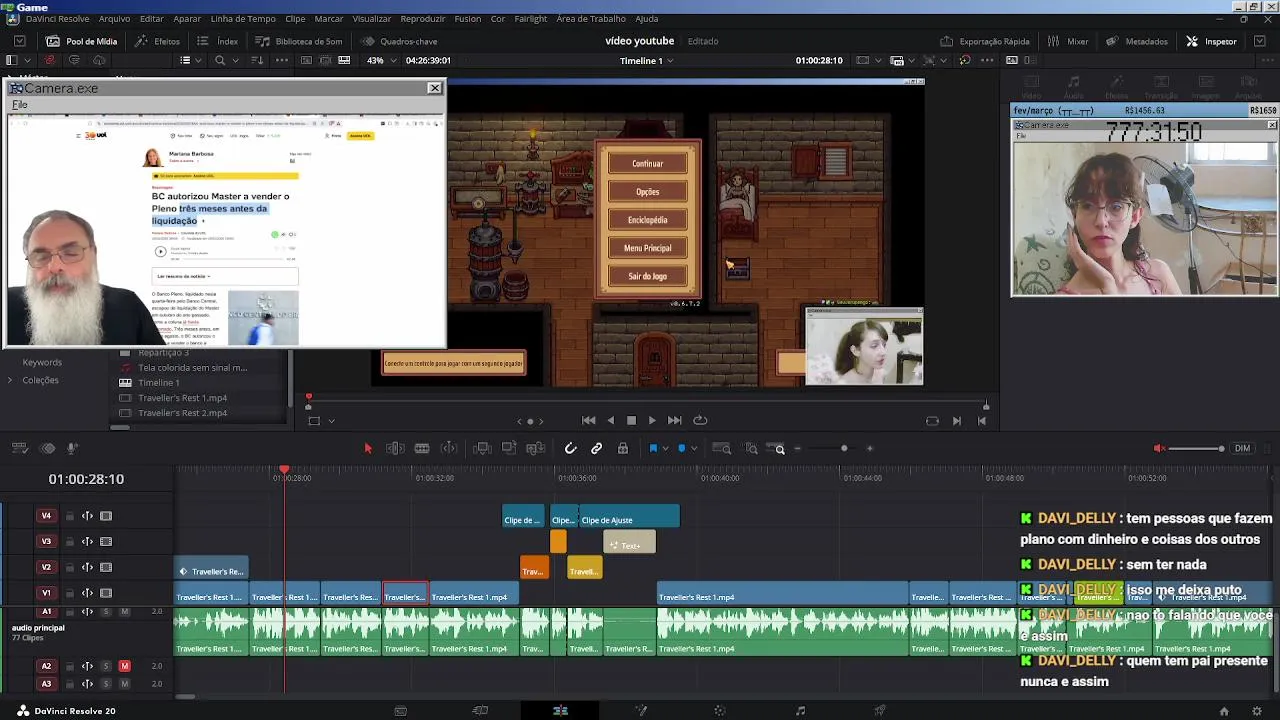Image resolution: width=1280 pixels, height=720 pixels.
Task: Show the Mixer panel
Action: point(1068,41)
